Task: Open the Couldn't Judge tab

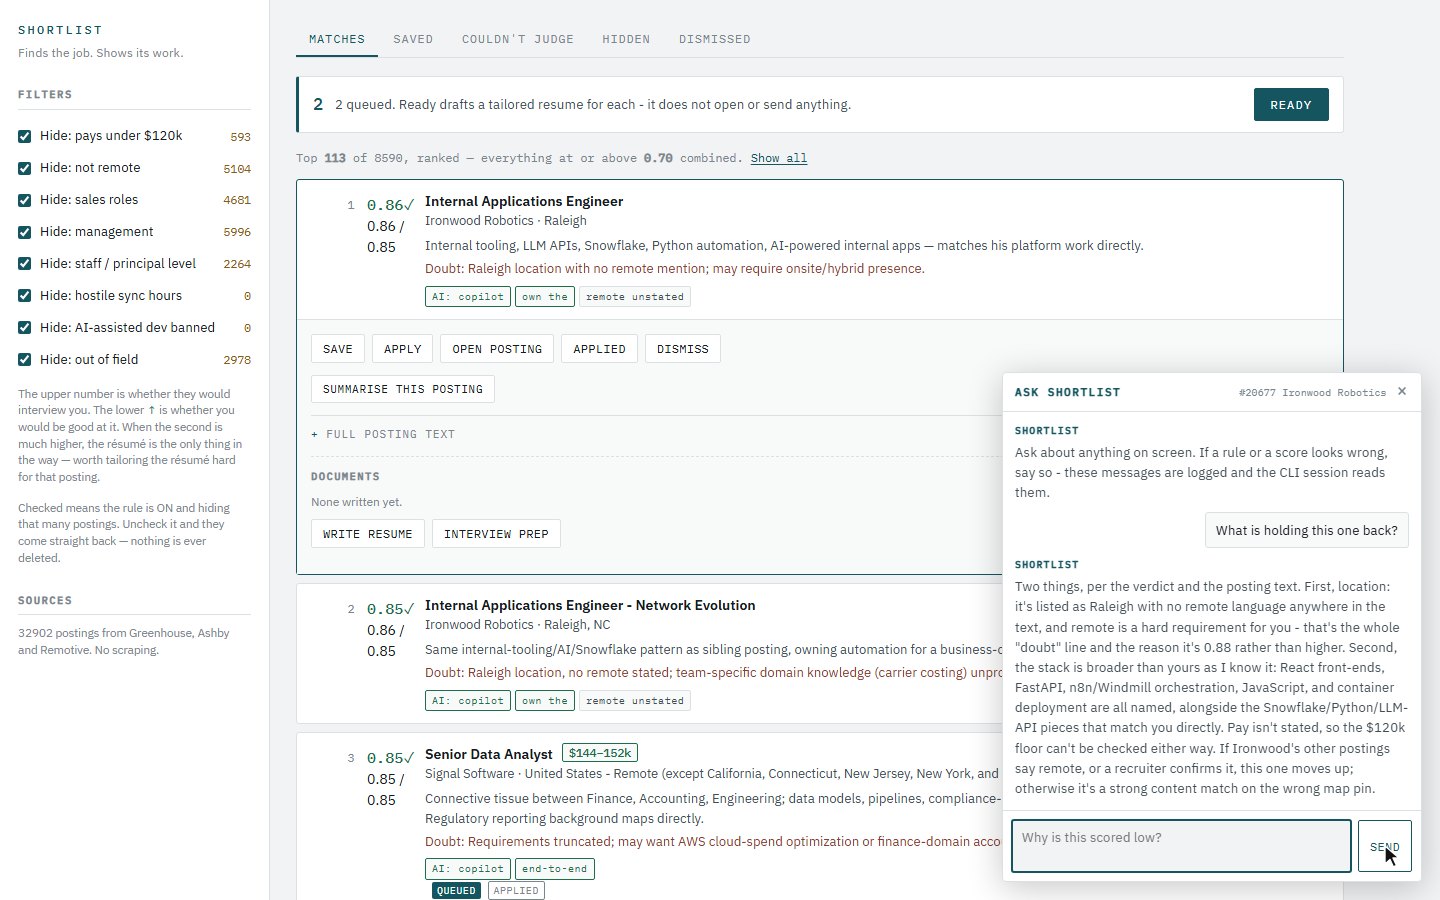Action: pos(518,39)
